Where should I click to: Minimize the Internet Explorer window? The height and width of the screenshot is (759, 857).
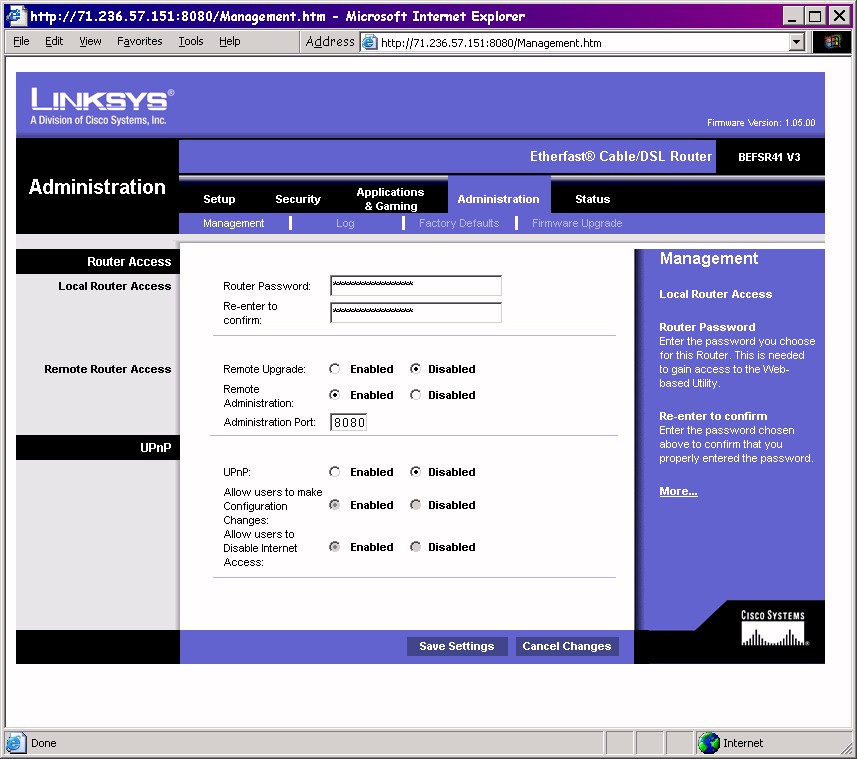coord(793,15)
